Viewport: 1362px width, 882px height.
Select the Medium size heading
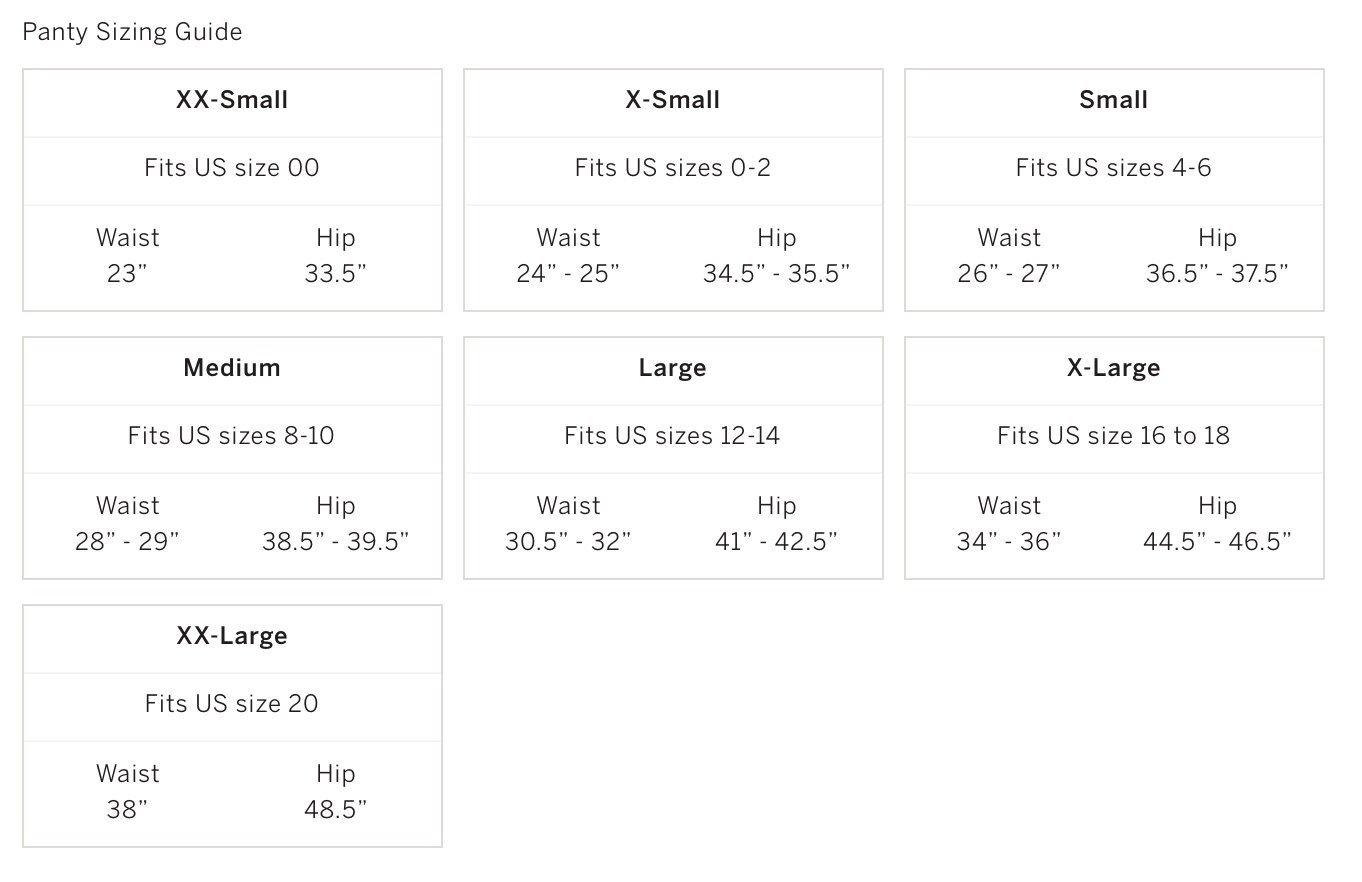[232, 368]
